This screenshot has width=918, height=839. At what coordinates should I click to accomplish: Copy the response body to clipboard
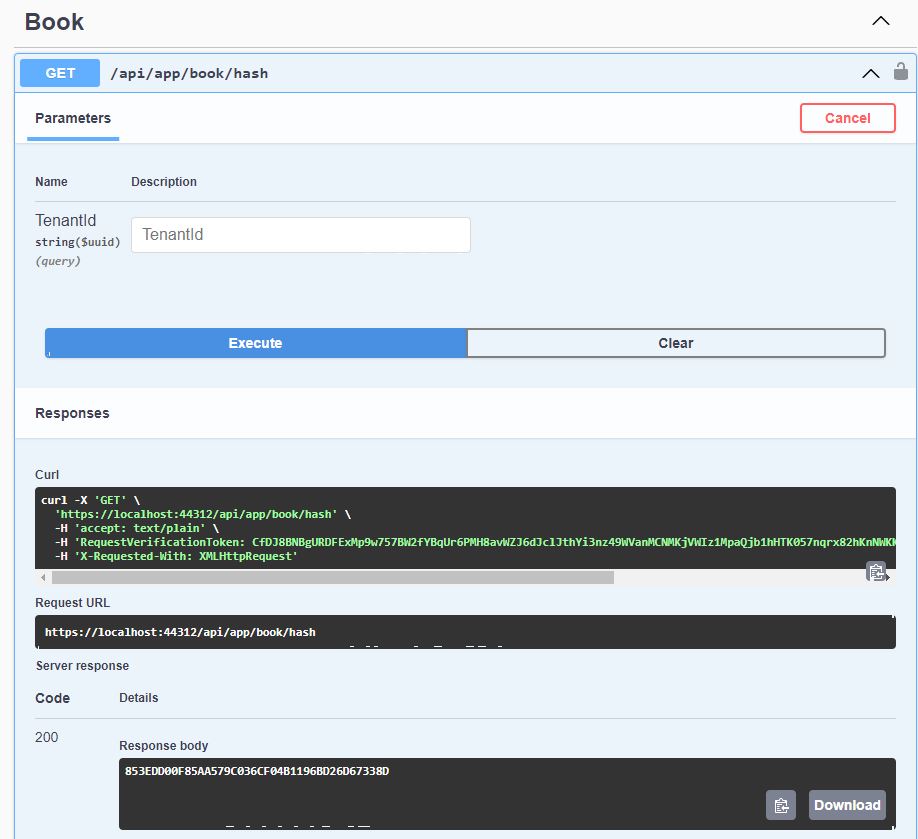781,806
